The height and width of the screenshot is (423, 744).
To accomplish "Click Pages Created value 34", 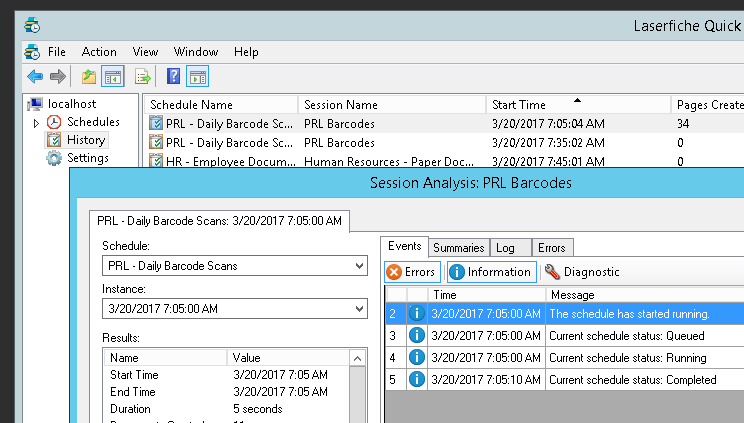I will tap(683, 124).
